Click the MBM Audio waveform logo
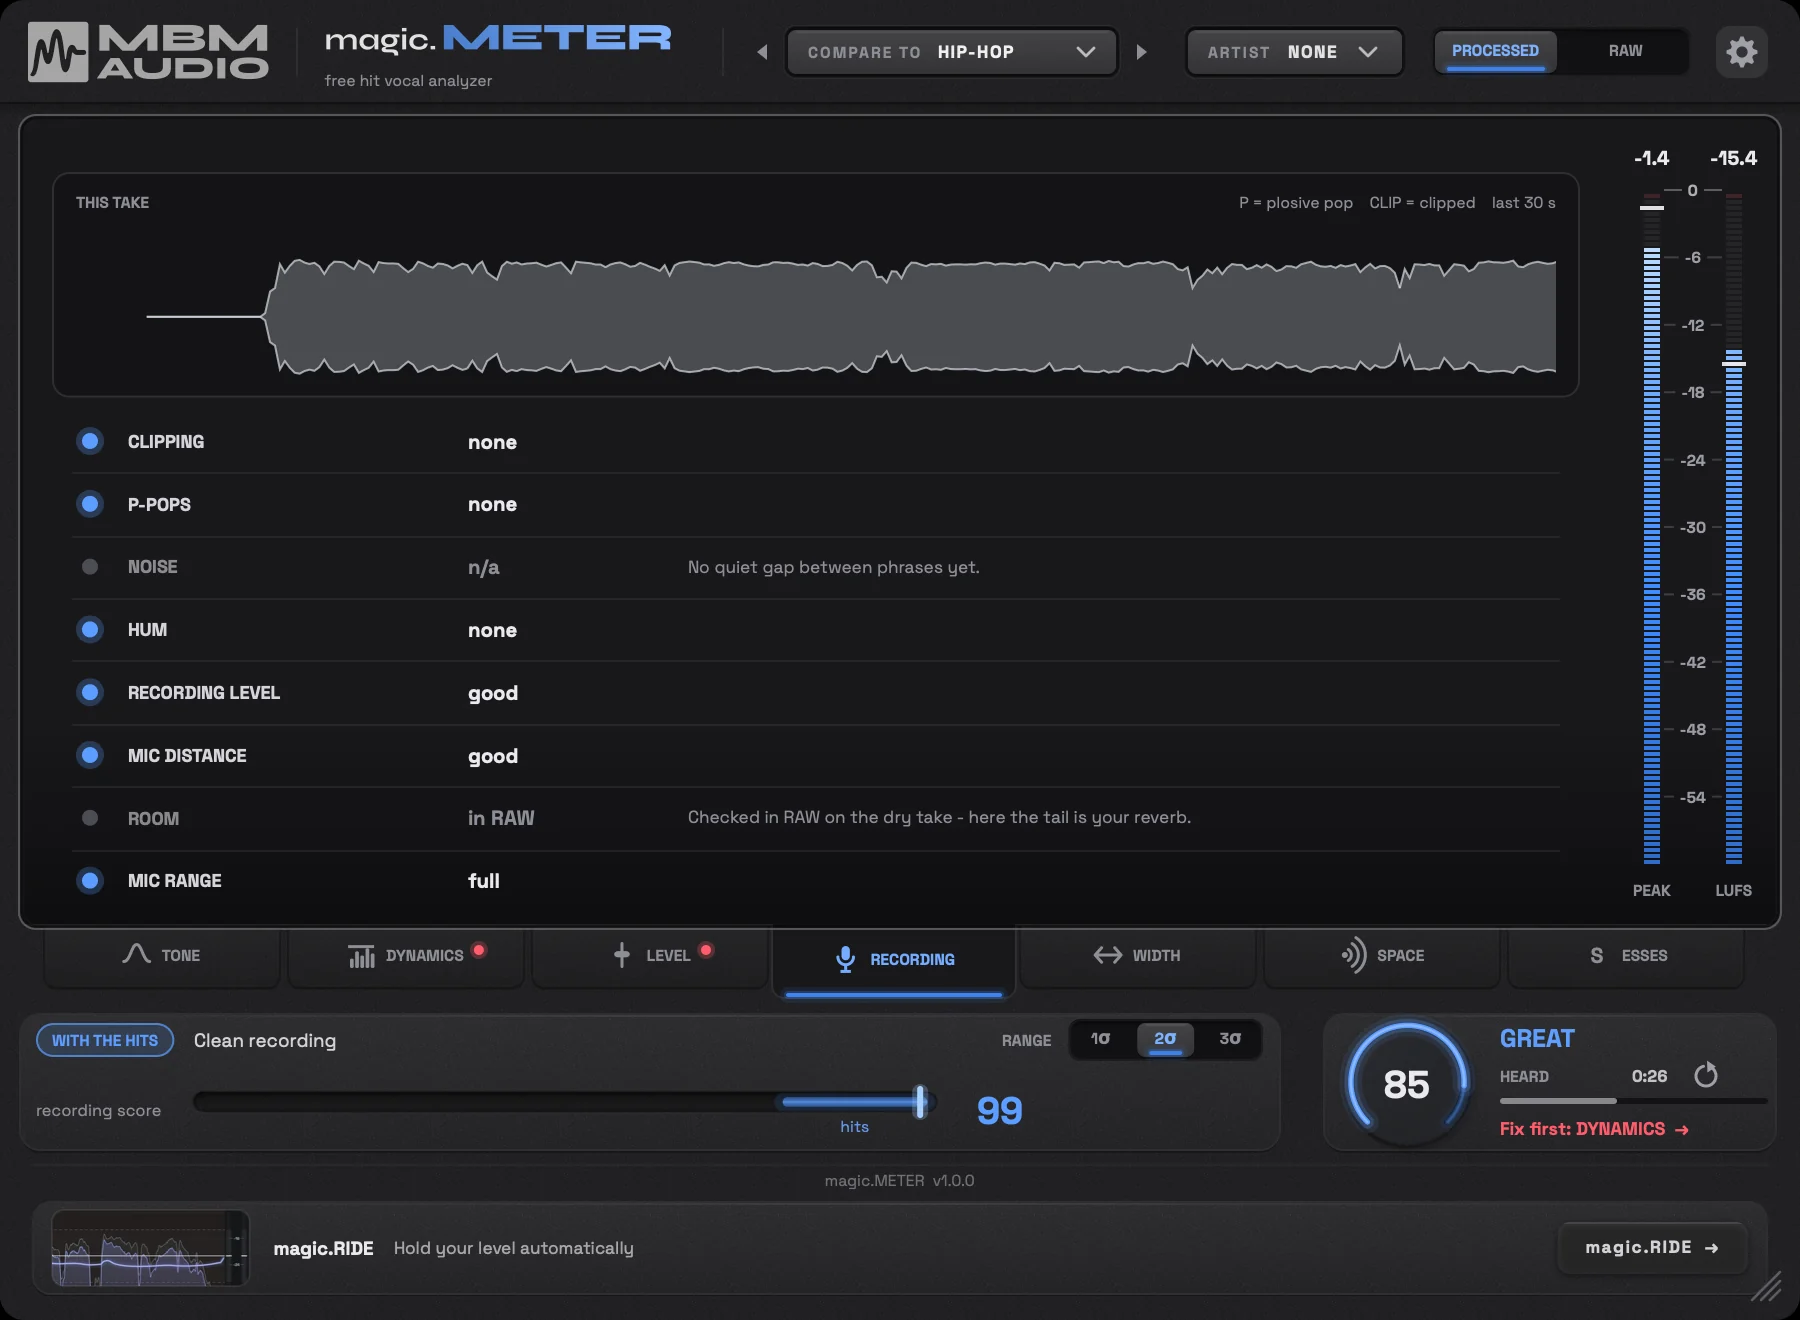This screenshot has height=1320, width=1800. (58, 52)
